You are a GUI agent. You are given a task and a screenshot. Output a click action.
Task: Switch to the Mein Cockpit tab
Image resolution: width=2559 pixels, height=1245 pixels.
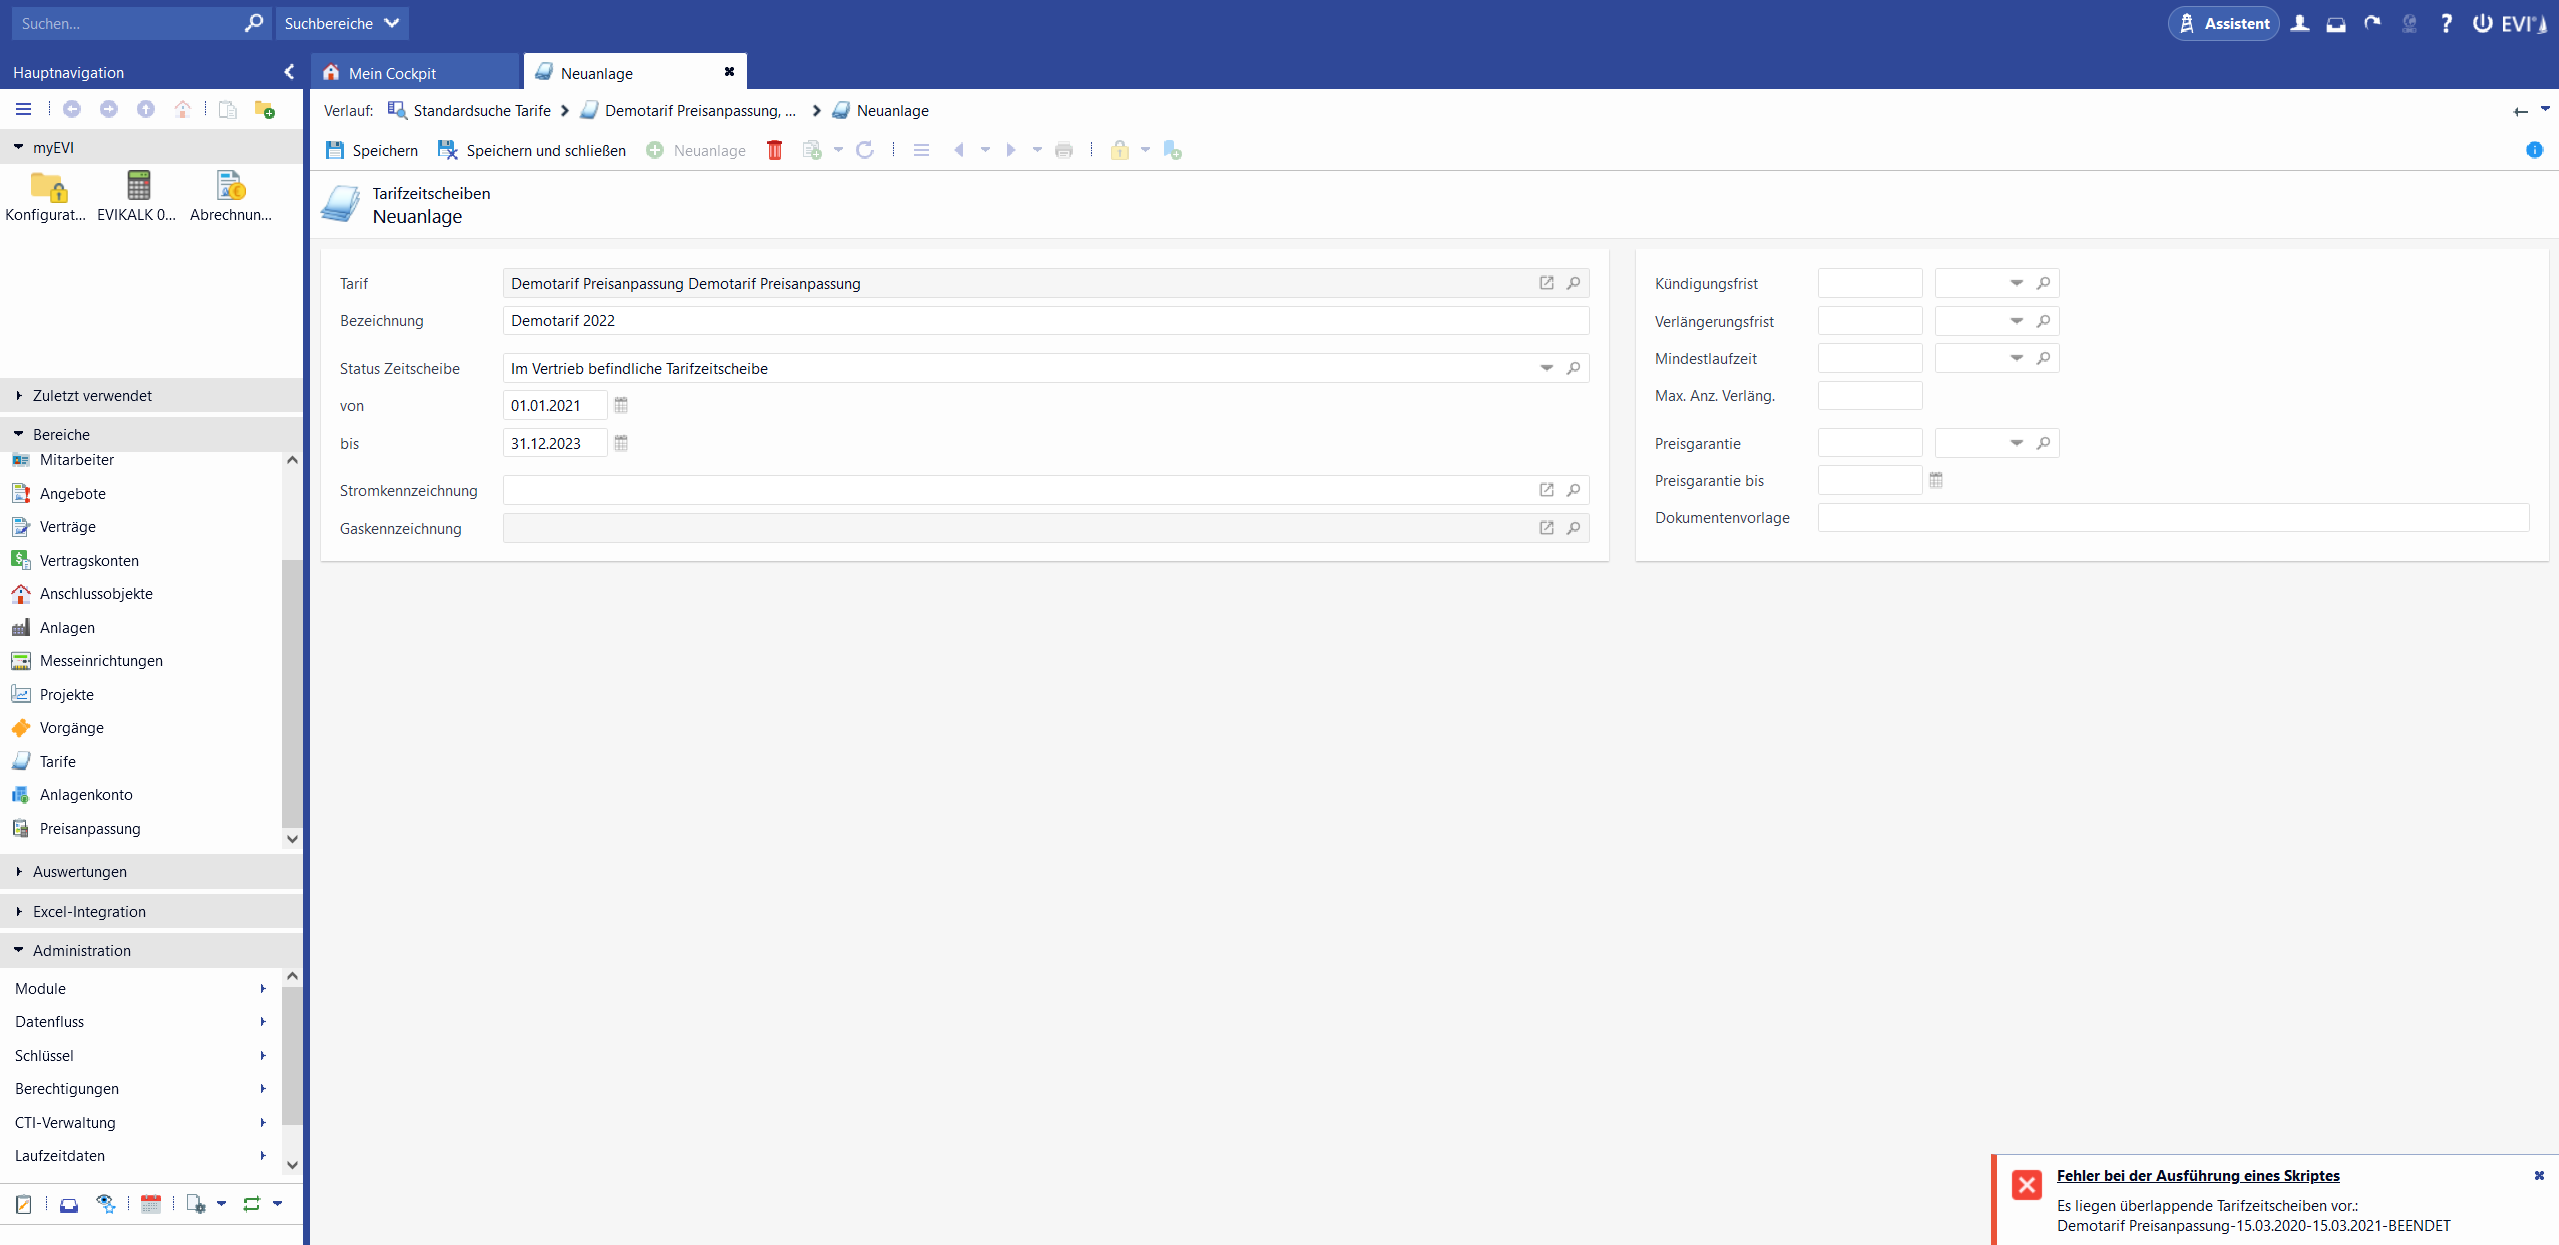392,73
